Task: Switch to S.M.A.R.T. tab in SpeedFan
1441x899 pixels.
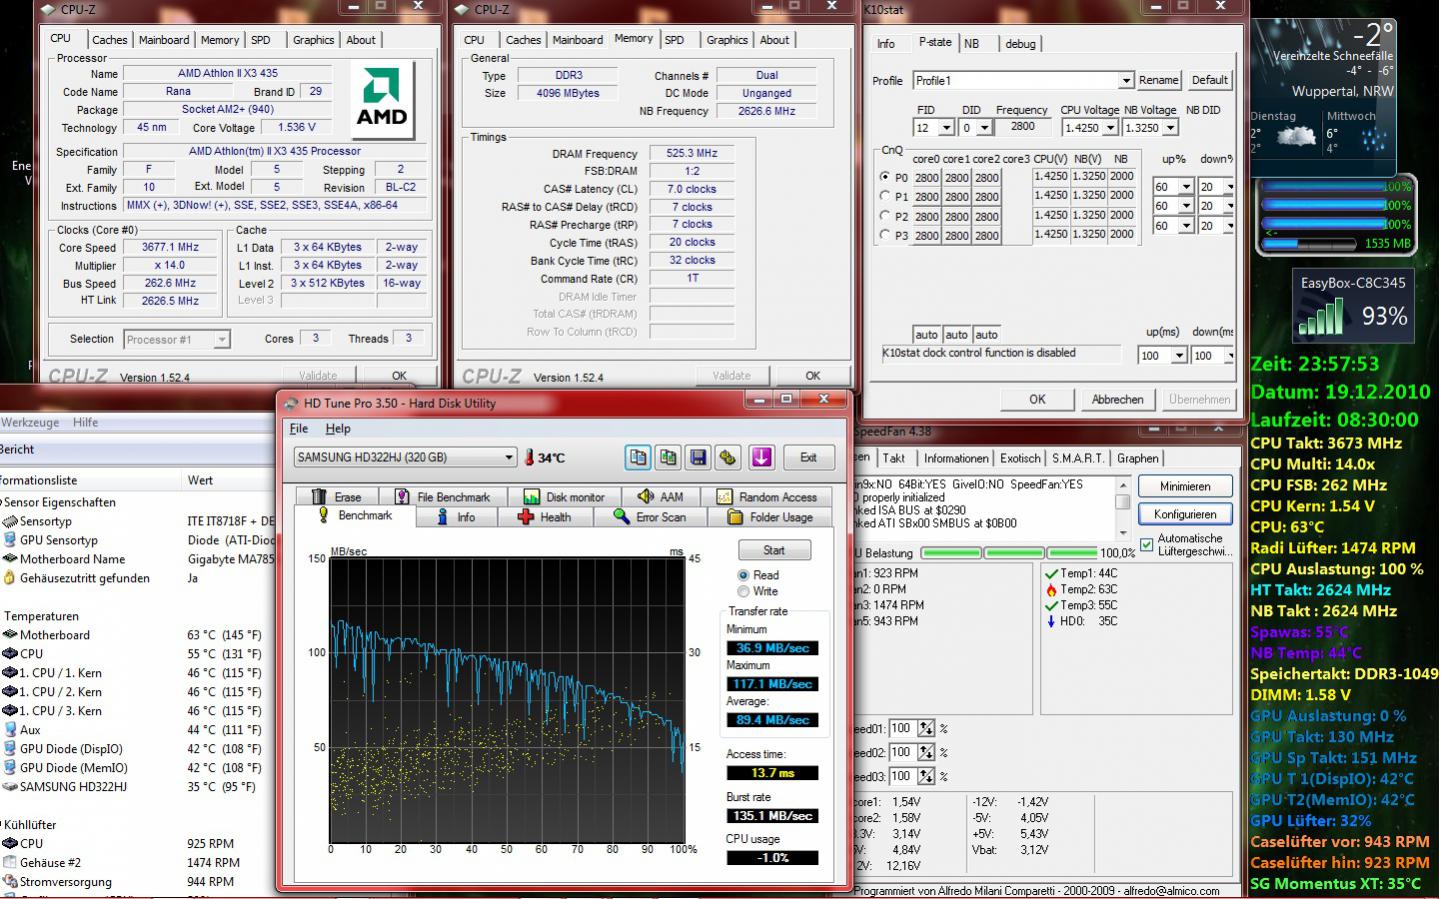Action: pyautogui.click(x=1078, y=458)
